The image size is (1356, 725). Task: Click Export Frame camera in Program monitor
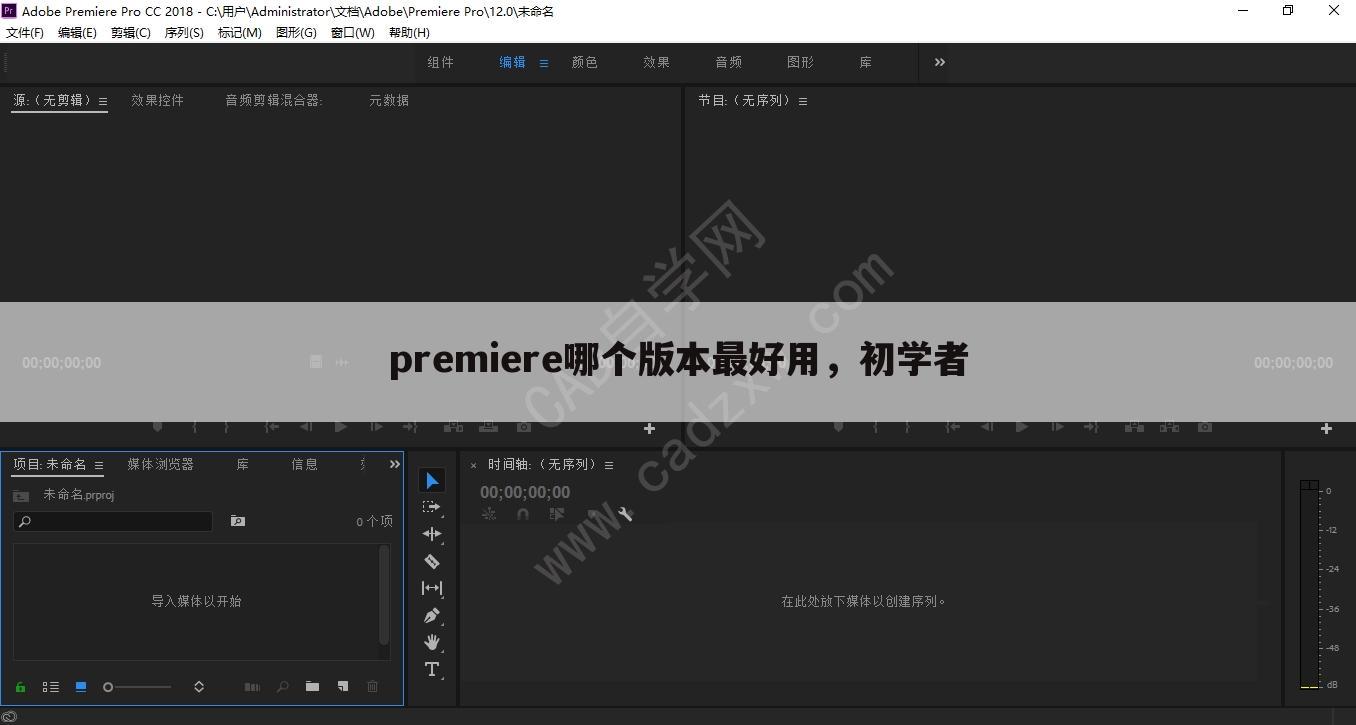(x=1205, y=426)
